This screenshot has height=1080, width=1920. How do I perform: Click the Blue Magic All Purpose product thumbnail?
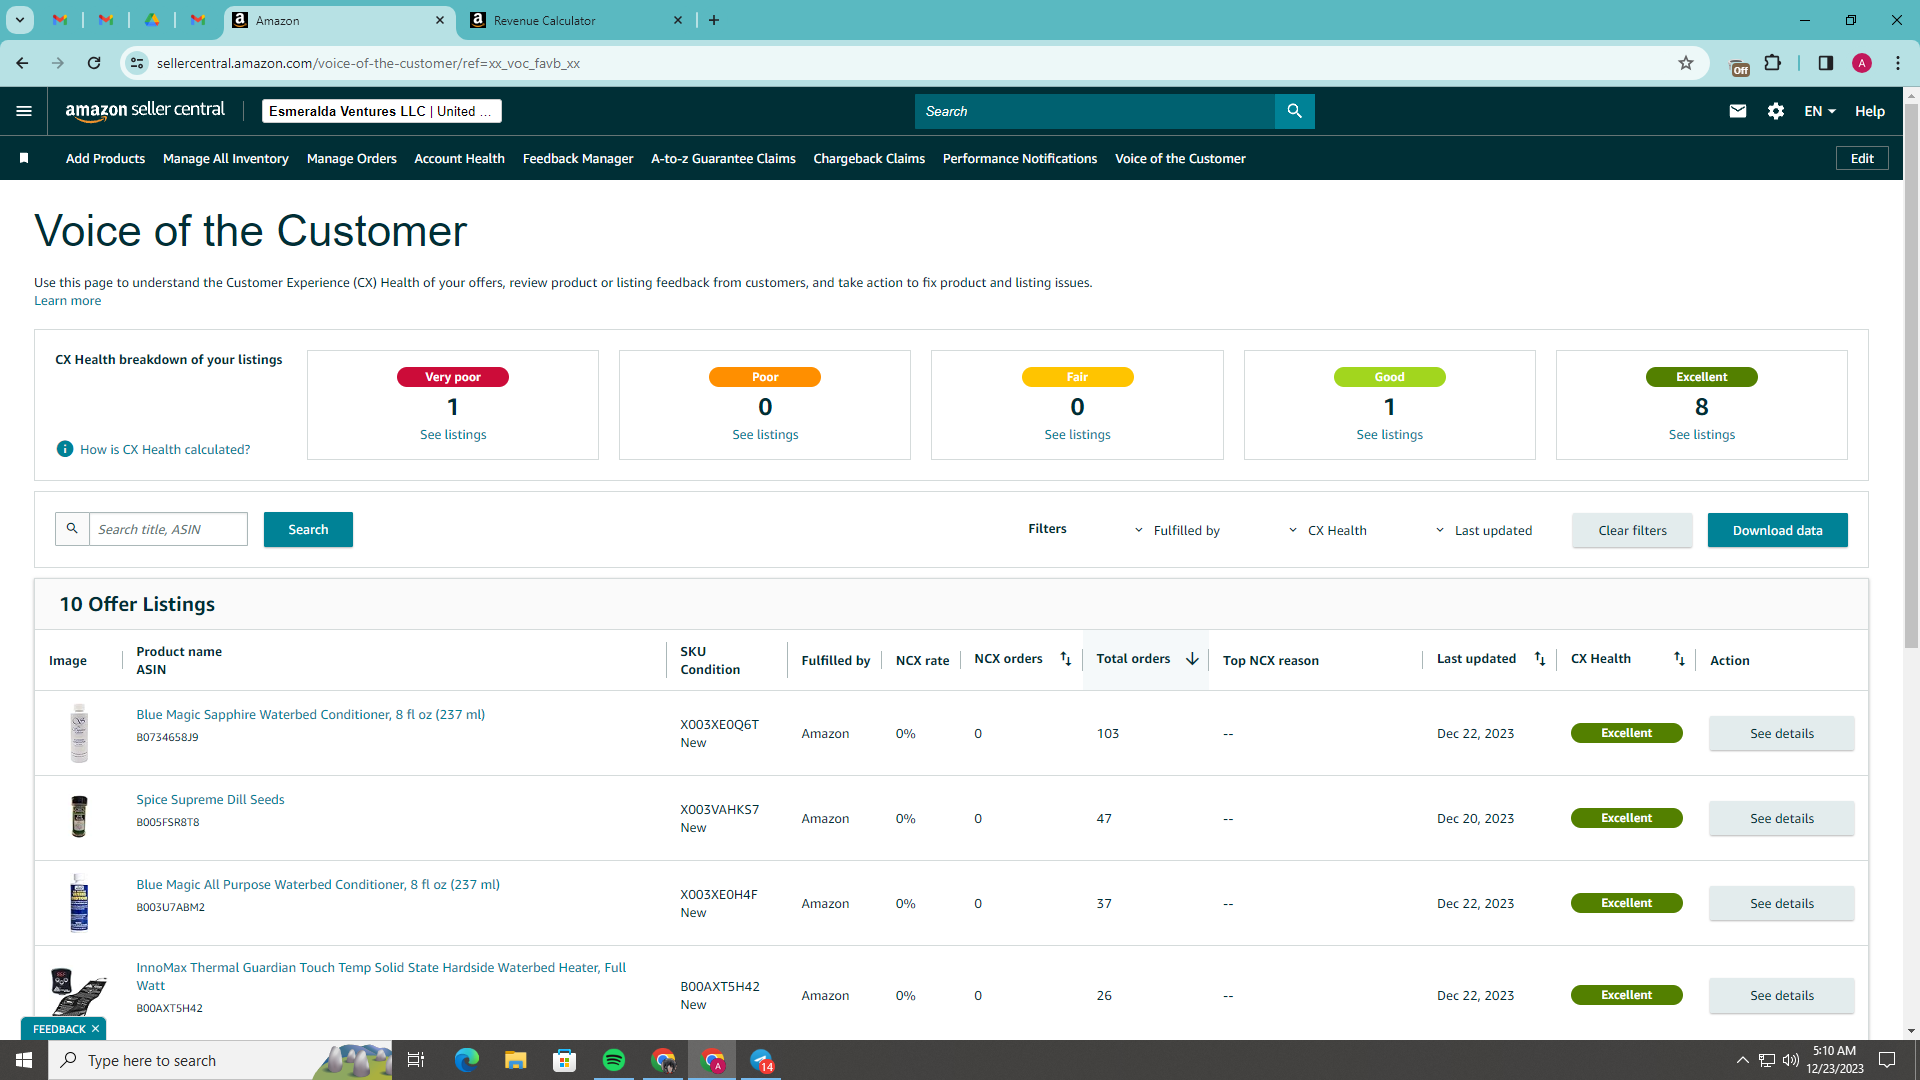click(x=79, y=902)
